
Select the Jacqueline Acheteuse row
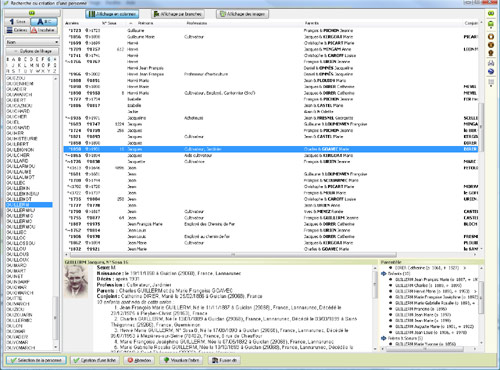click(271, 118)
